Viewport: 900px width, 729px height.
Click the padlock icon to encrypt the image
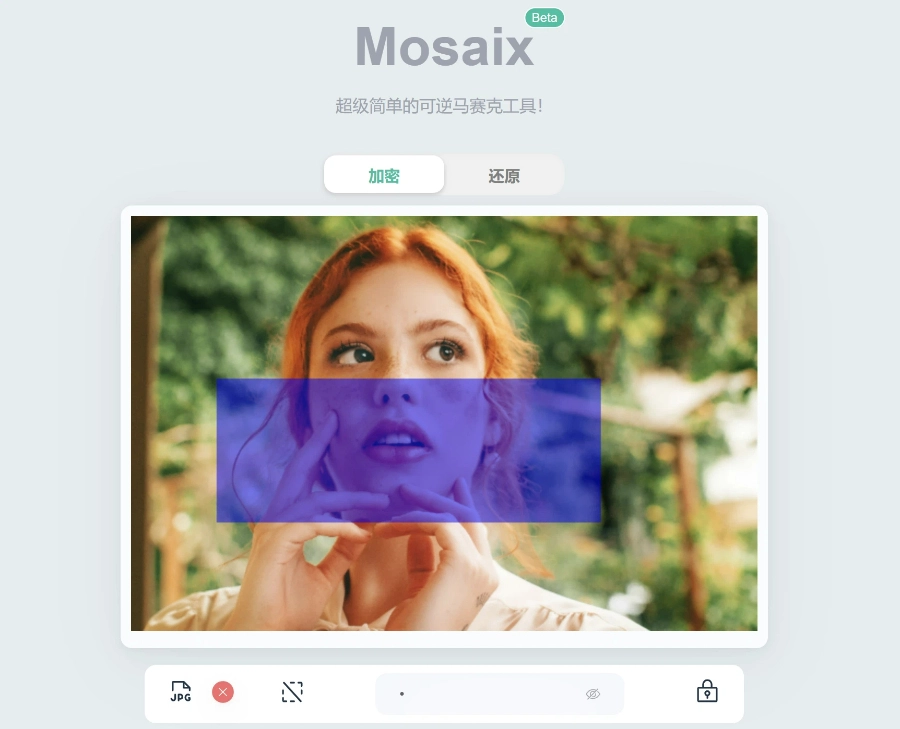coord(707,691)
